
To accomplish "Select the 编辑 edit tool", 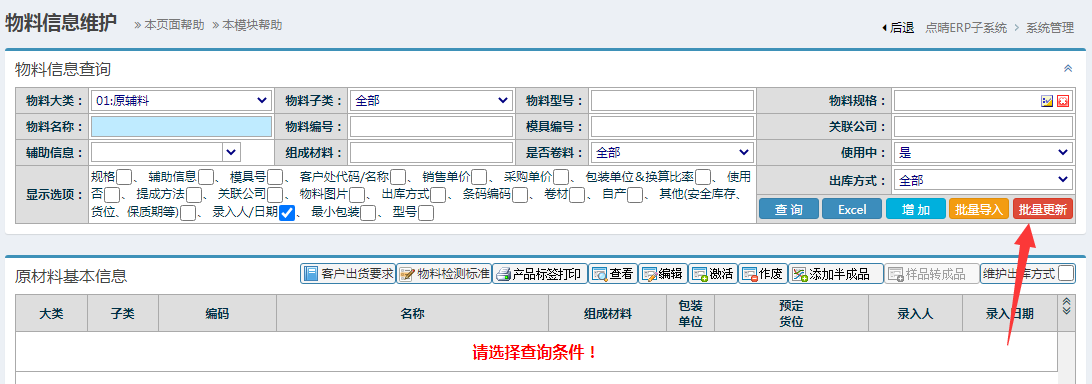I will point(663,274).
